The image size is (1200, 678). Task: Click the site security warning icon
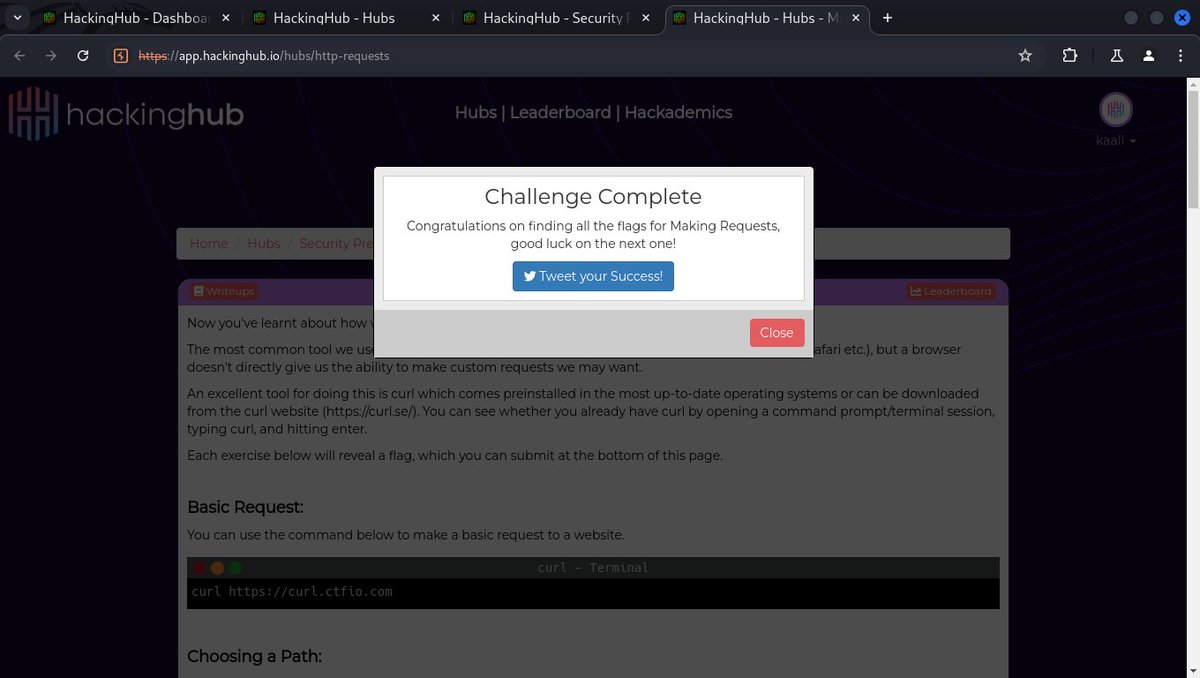click(x=121, y=56)
